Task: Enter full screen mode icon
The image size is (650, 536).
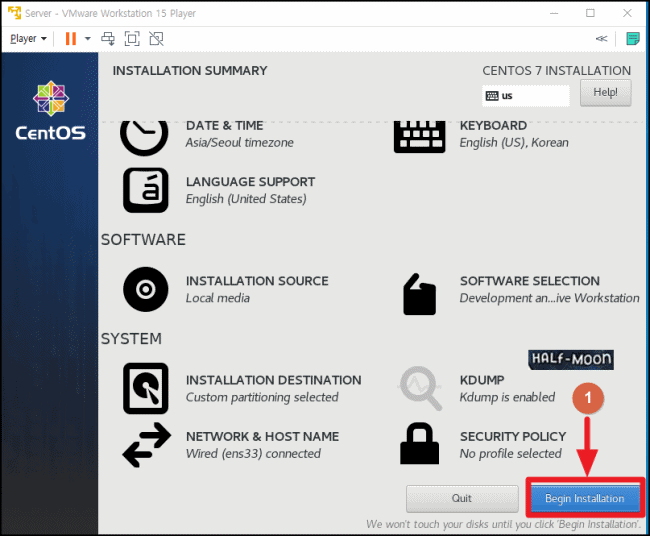Action: pos(132,39)
